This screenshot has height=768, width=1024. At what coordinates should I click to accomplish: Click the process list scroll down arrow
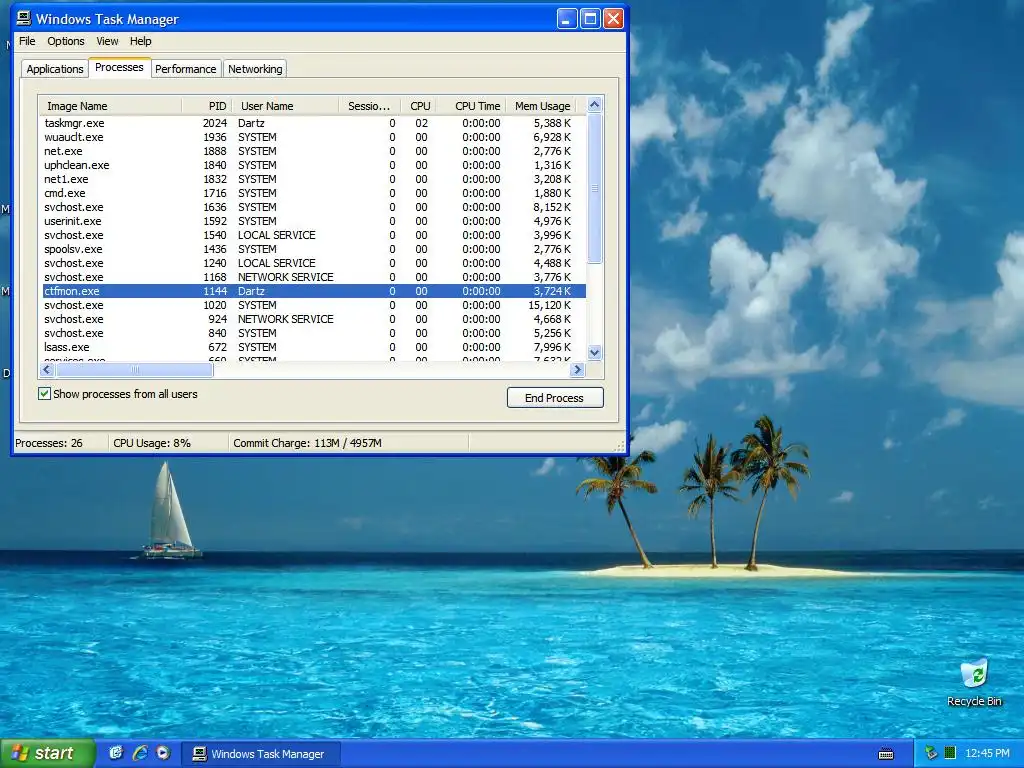(594, 353)
